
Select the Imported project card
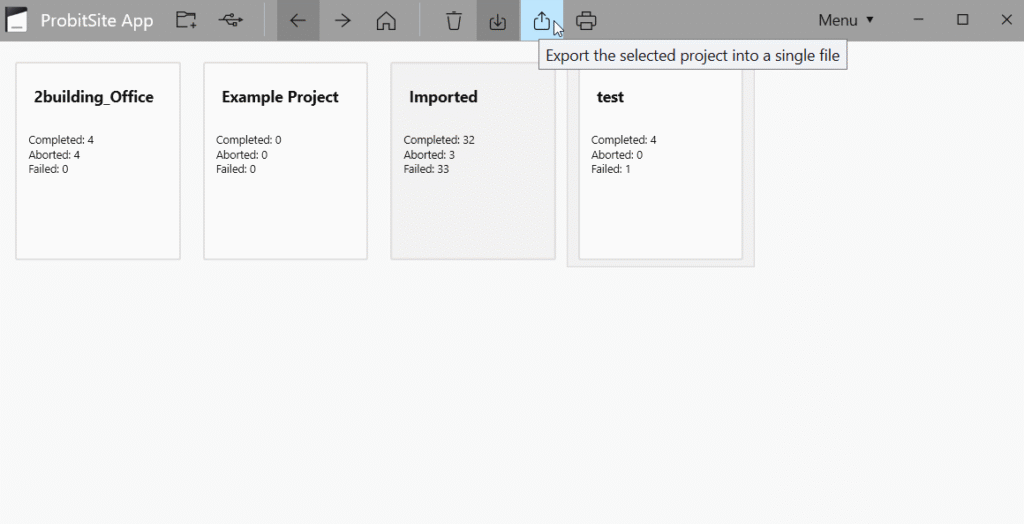(x=473, y=161)
